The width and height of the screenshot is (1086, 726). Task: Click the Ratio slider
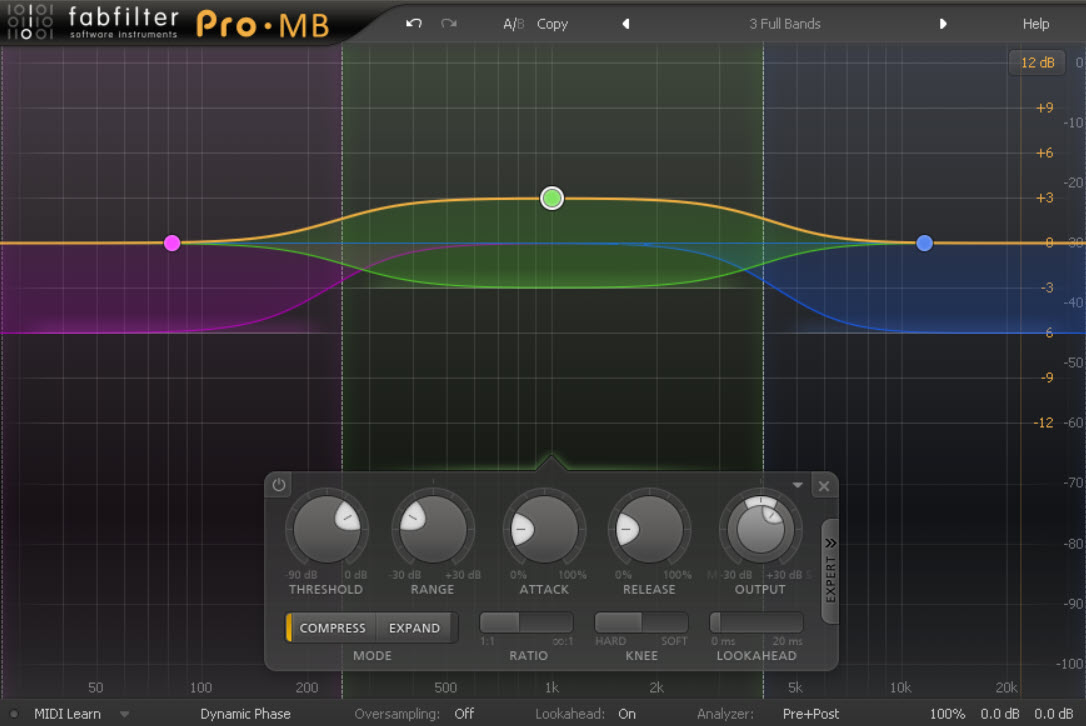click(526, 622)
